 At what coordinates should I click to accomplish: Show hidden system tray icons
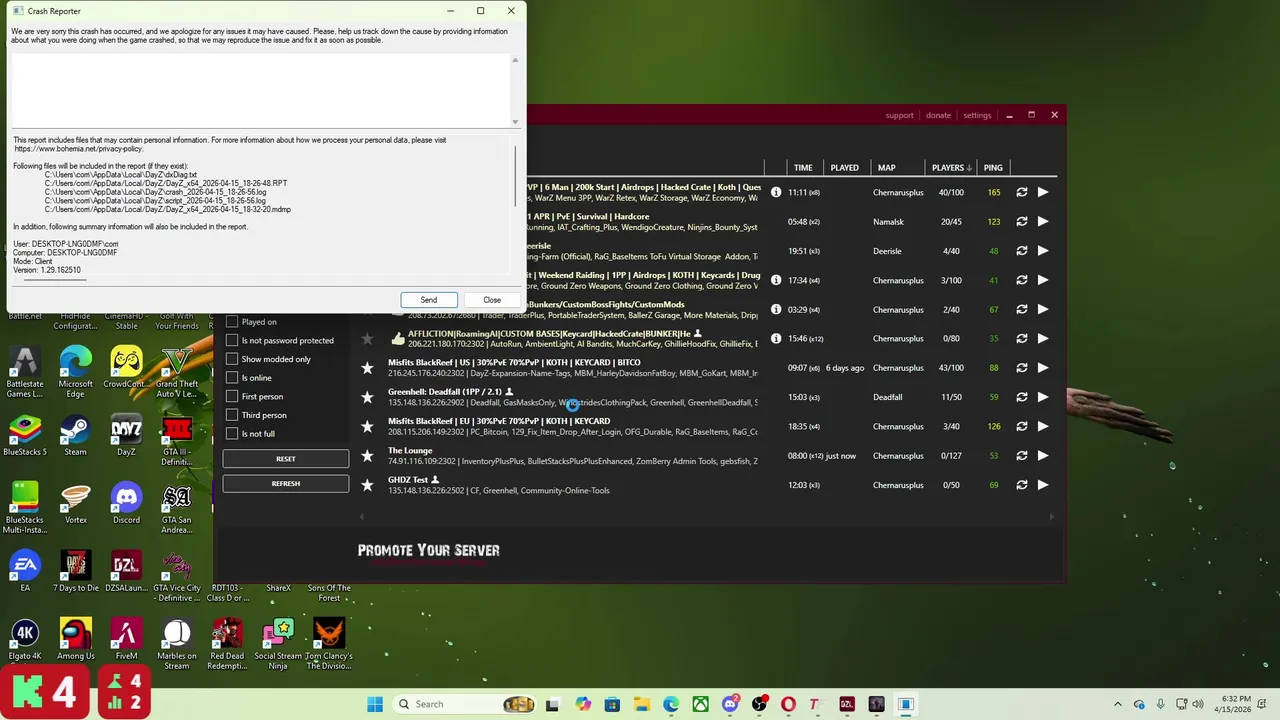pos(1118,704)
